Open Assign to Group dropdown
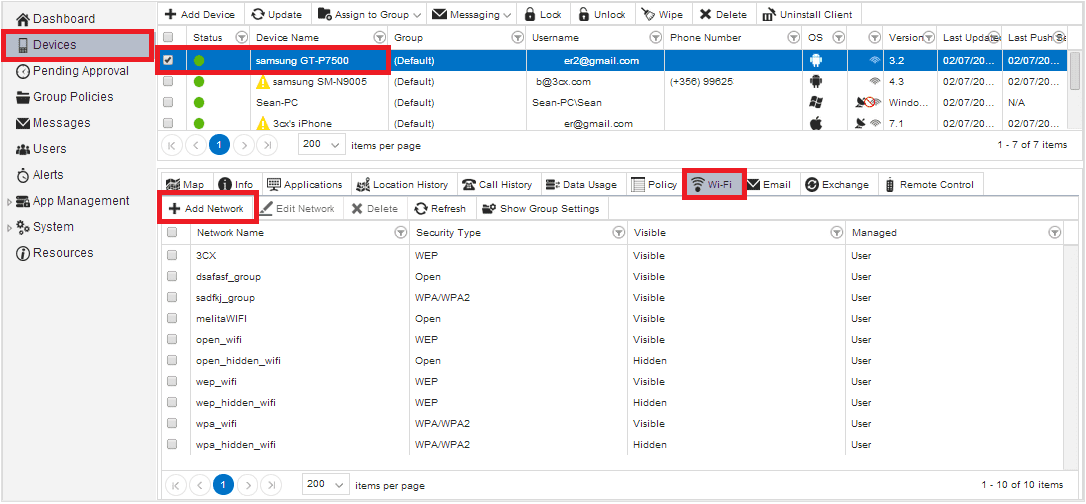The image size is (1086, 504). coord(369,15)
